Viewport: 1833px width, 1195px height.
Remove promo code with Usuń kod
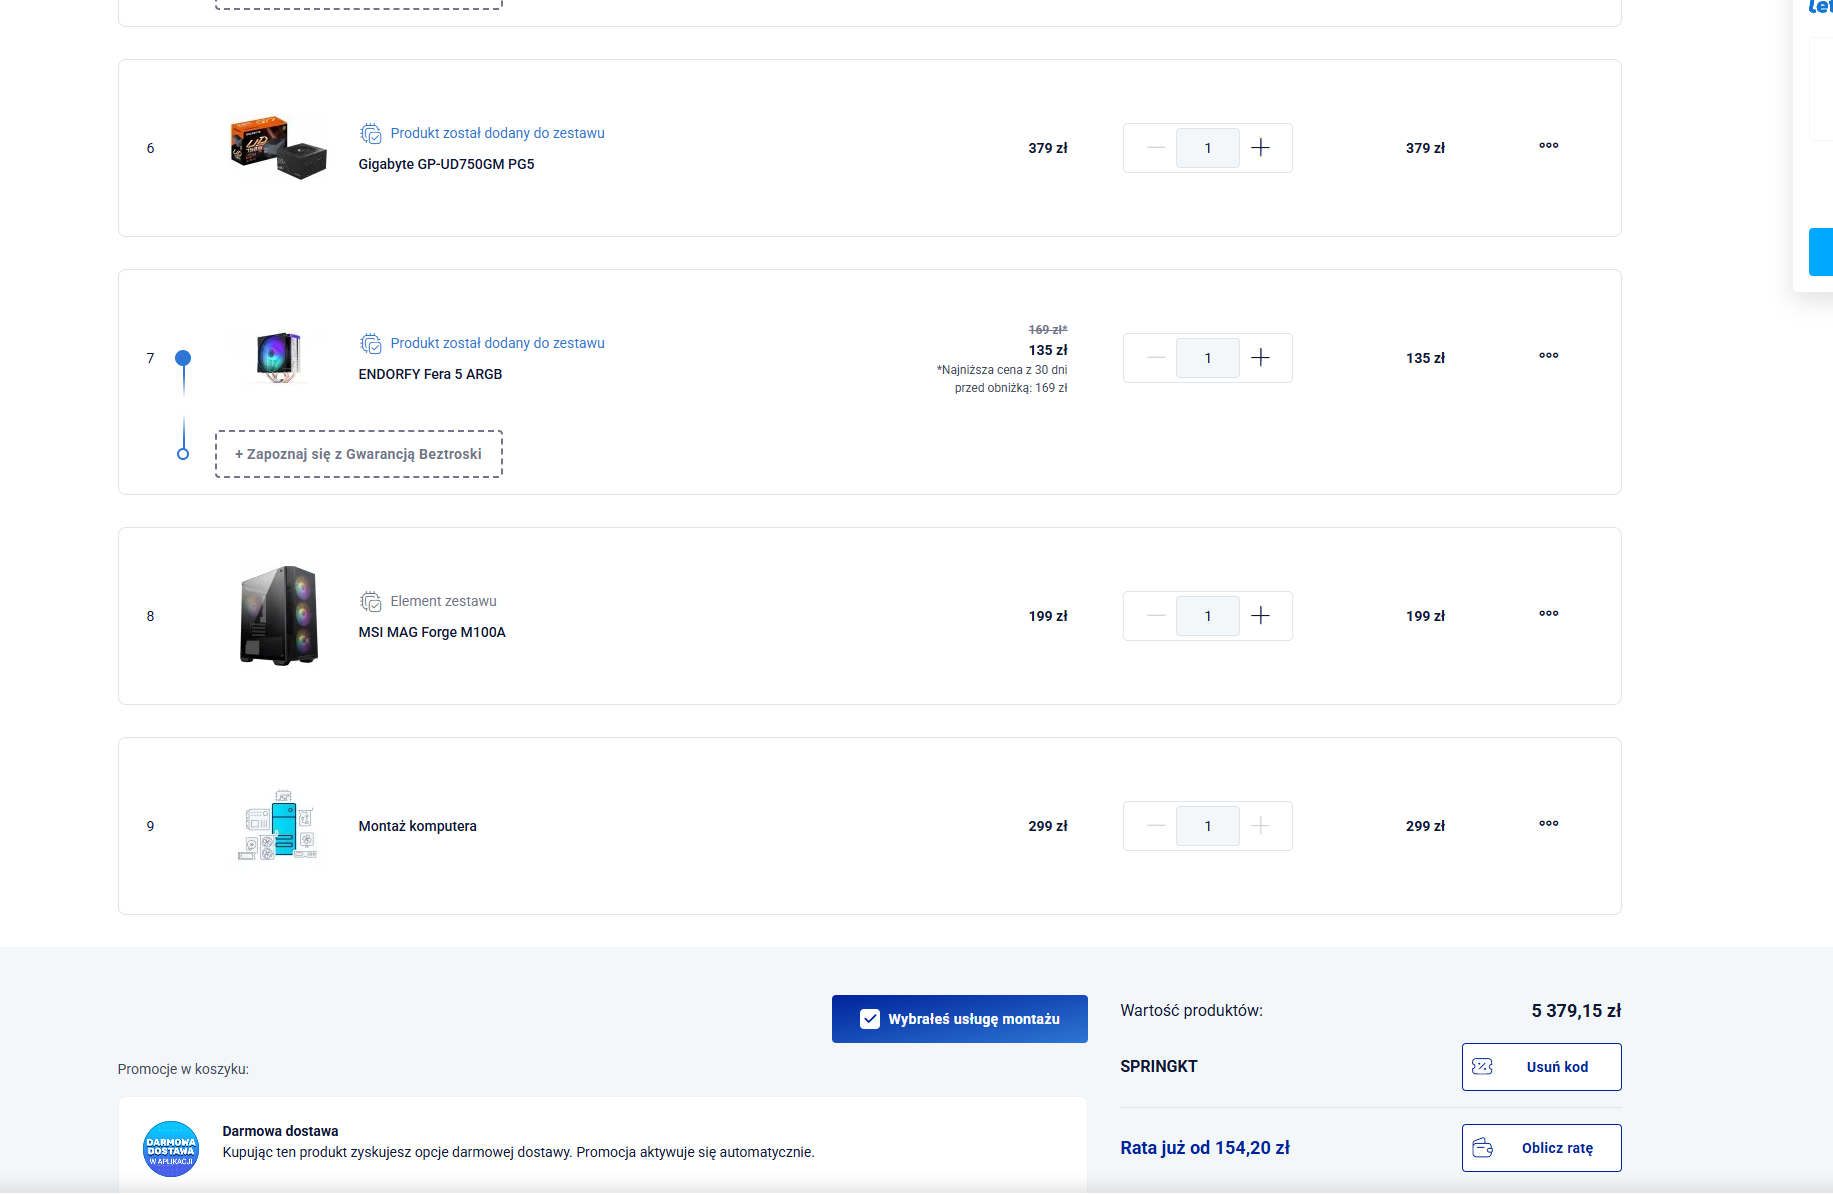pyautogui.click(x=1541, y=1067)
